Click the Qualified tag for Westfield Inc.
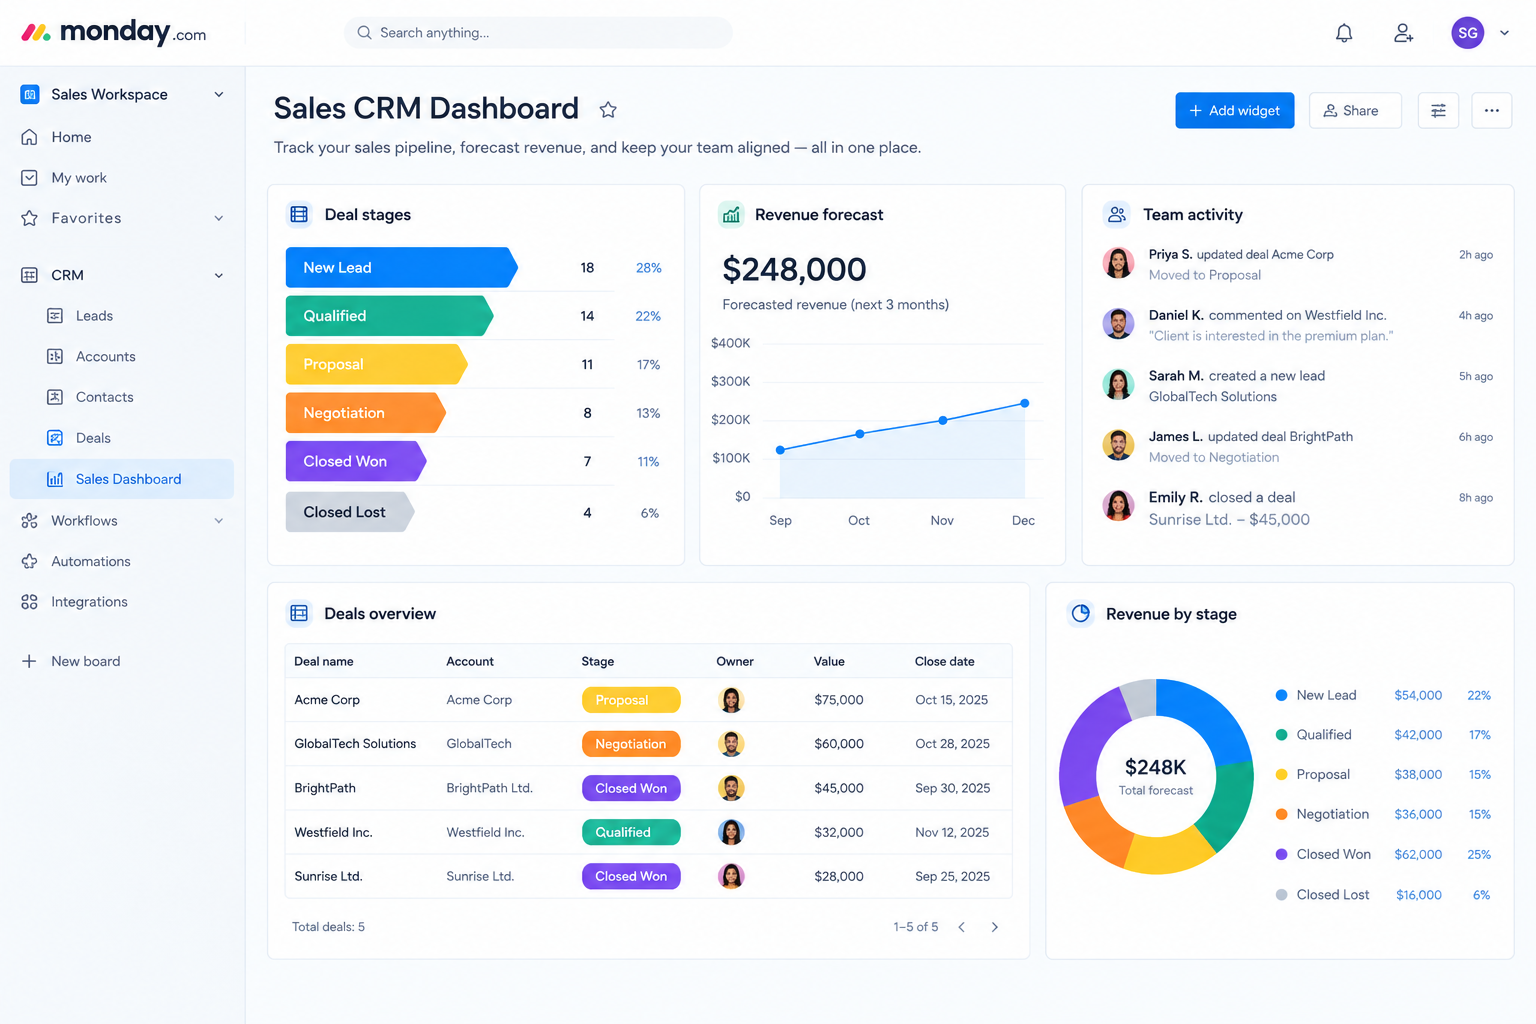 pyautogui.click(x=631, y=832)
